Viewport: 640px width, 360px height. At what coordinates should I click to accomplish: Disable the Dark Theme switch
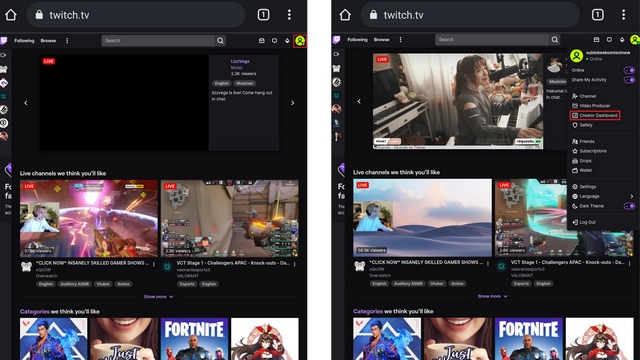click(629, 206)
